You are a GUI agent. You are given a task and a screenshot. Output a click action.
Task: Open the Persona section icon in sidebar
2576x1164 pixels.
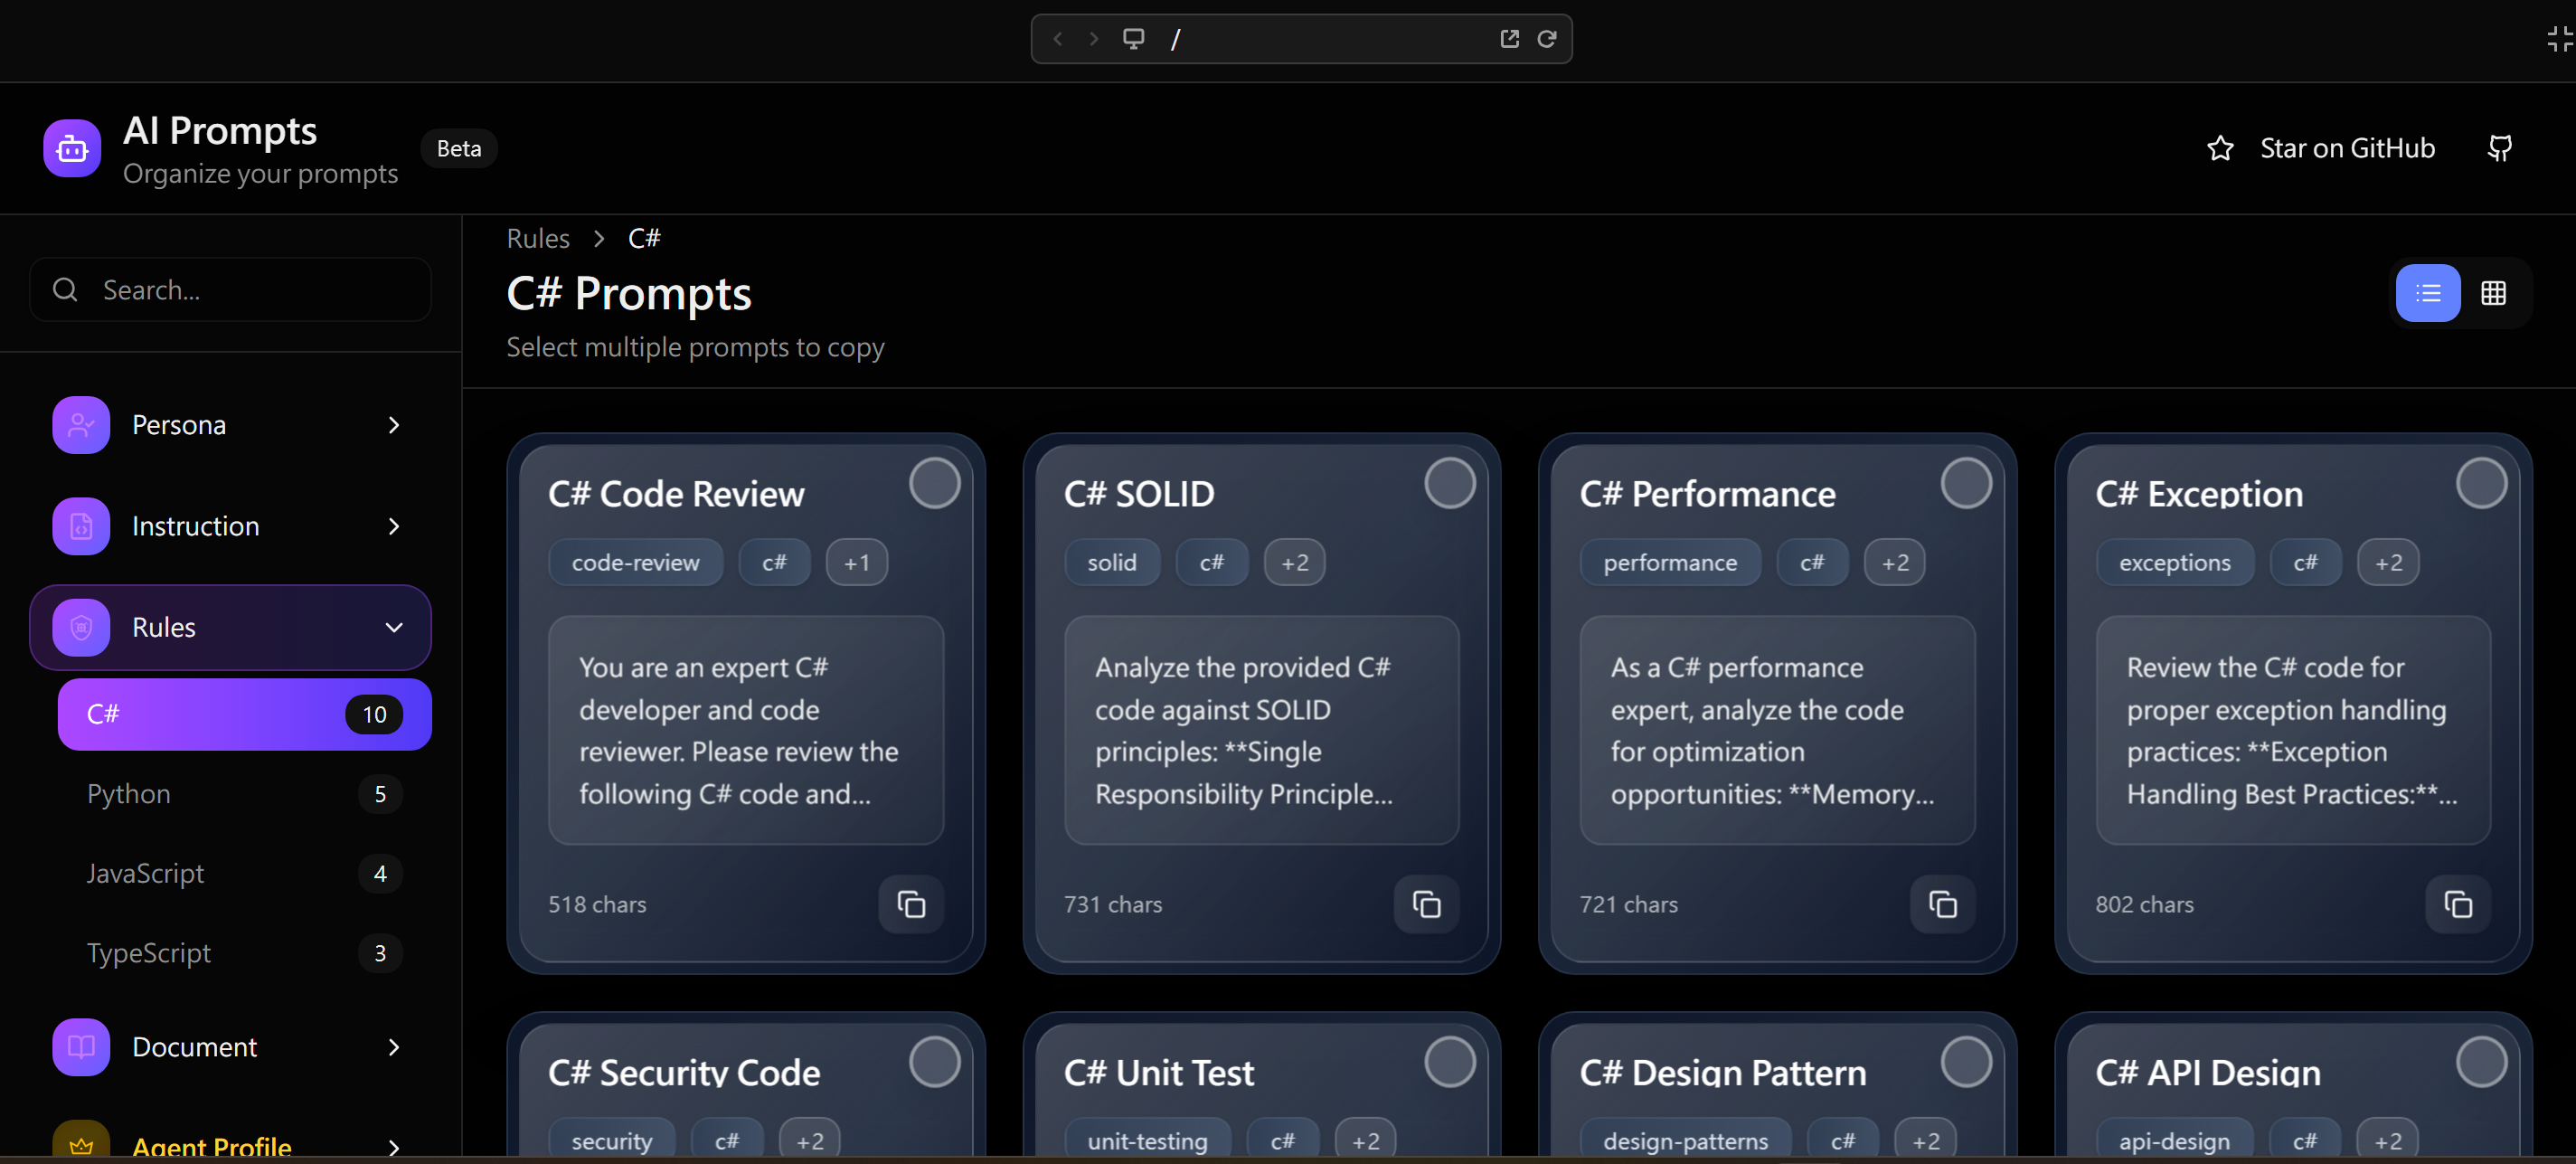coord(80,424)
